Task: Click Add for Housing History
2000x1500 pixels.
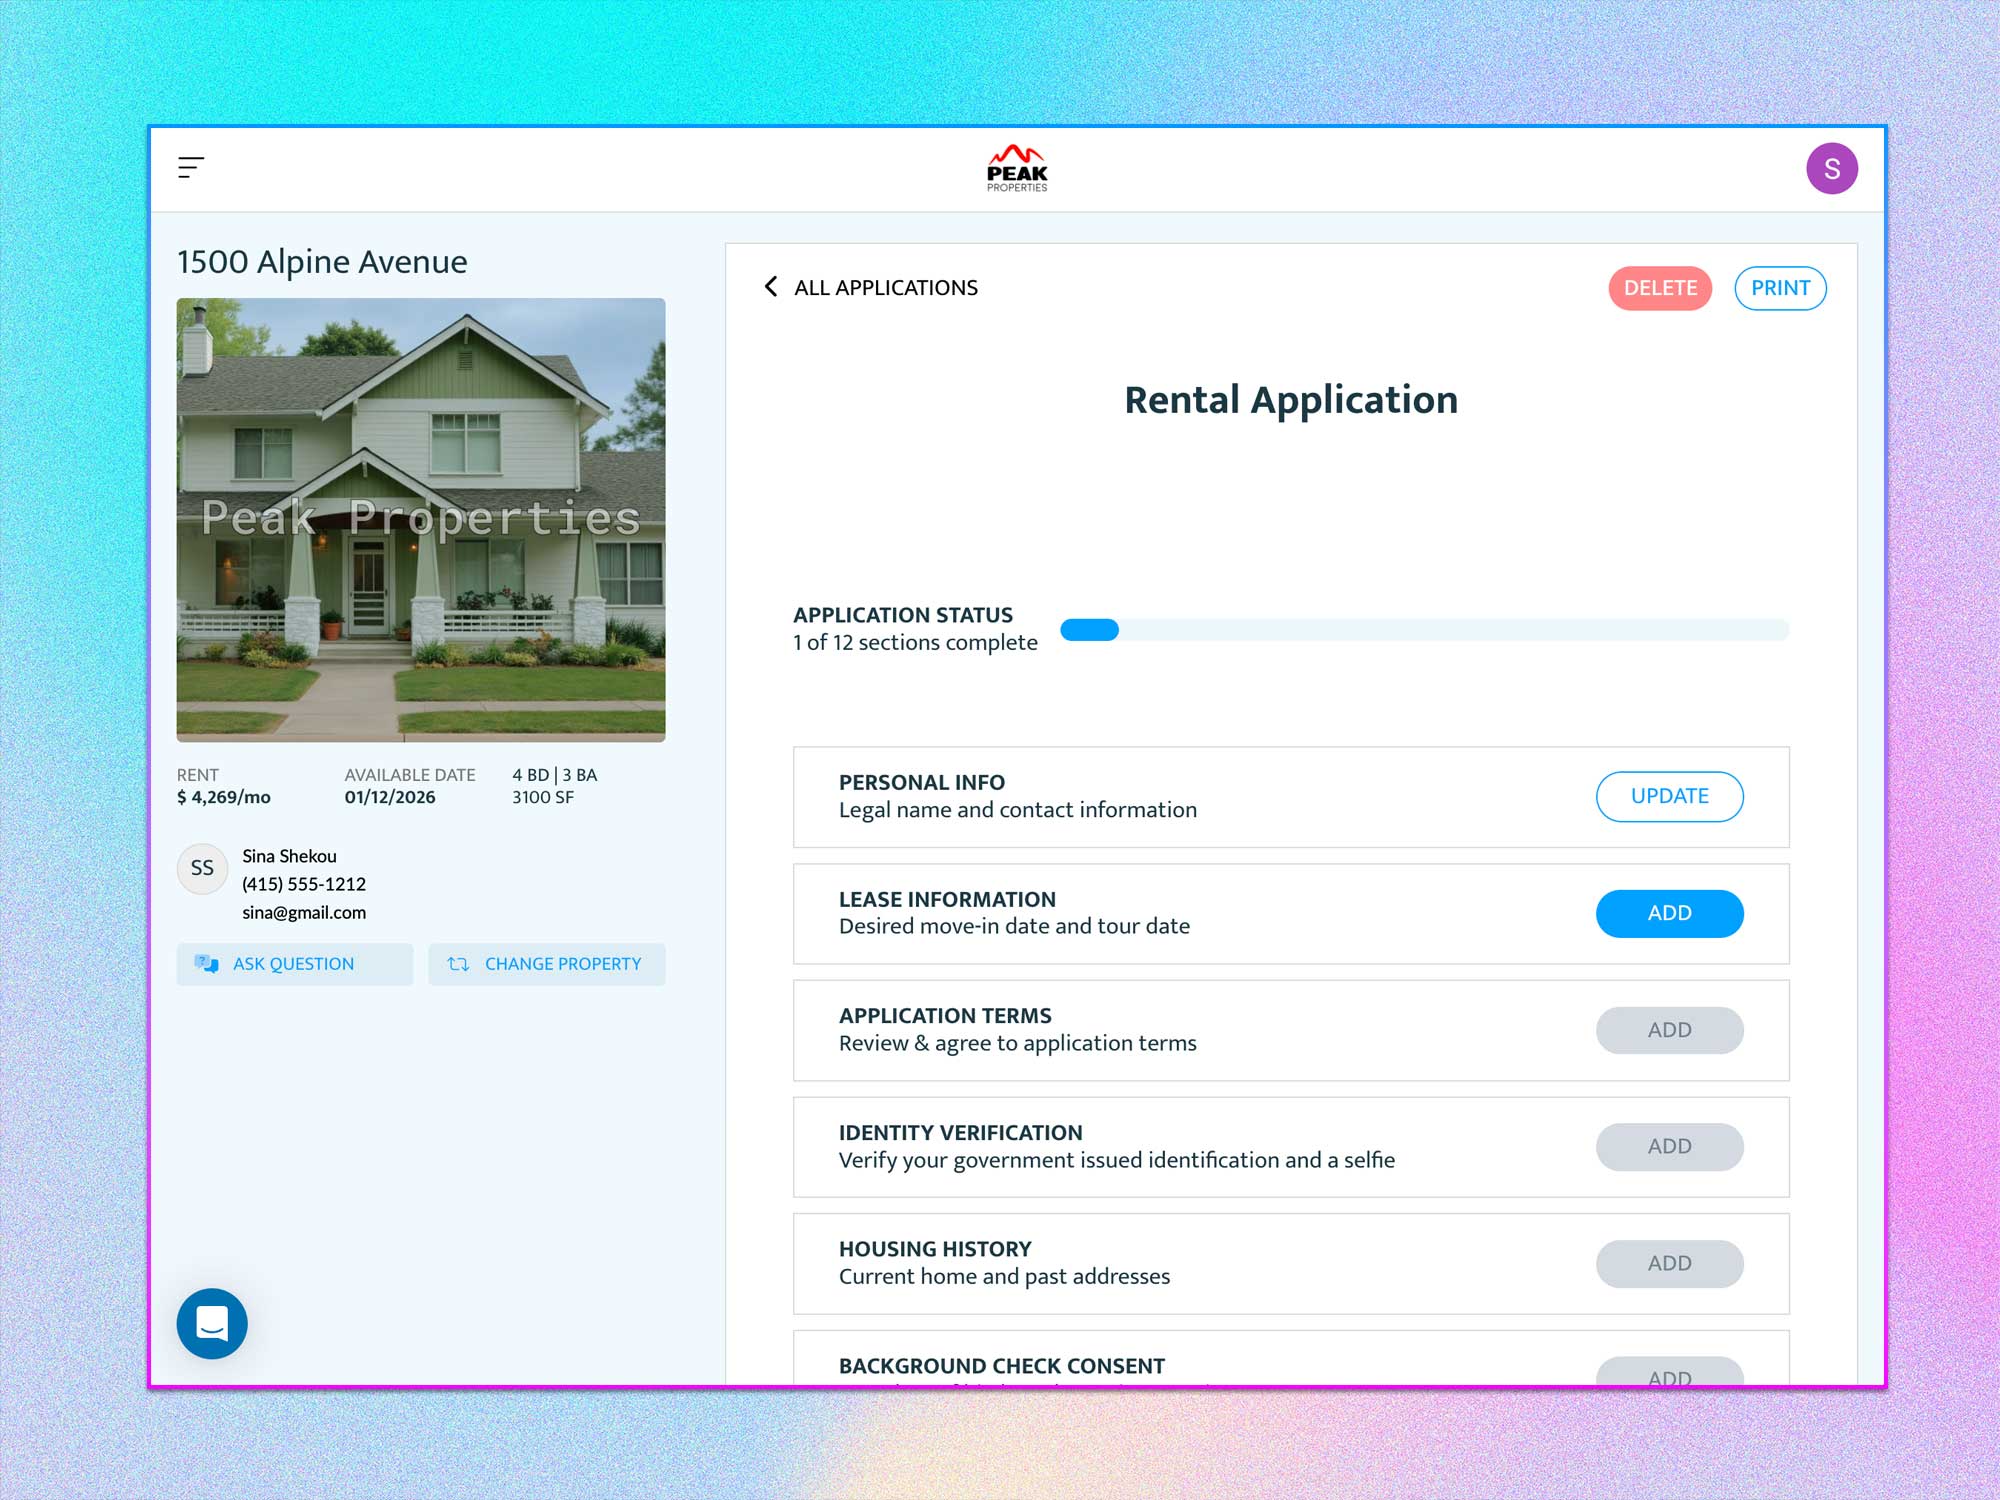Action: (x=1669, y=1263)
